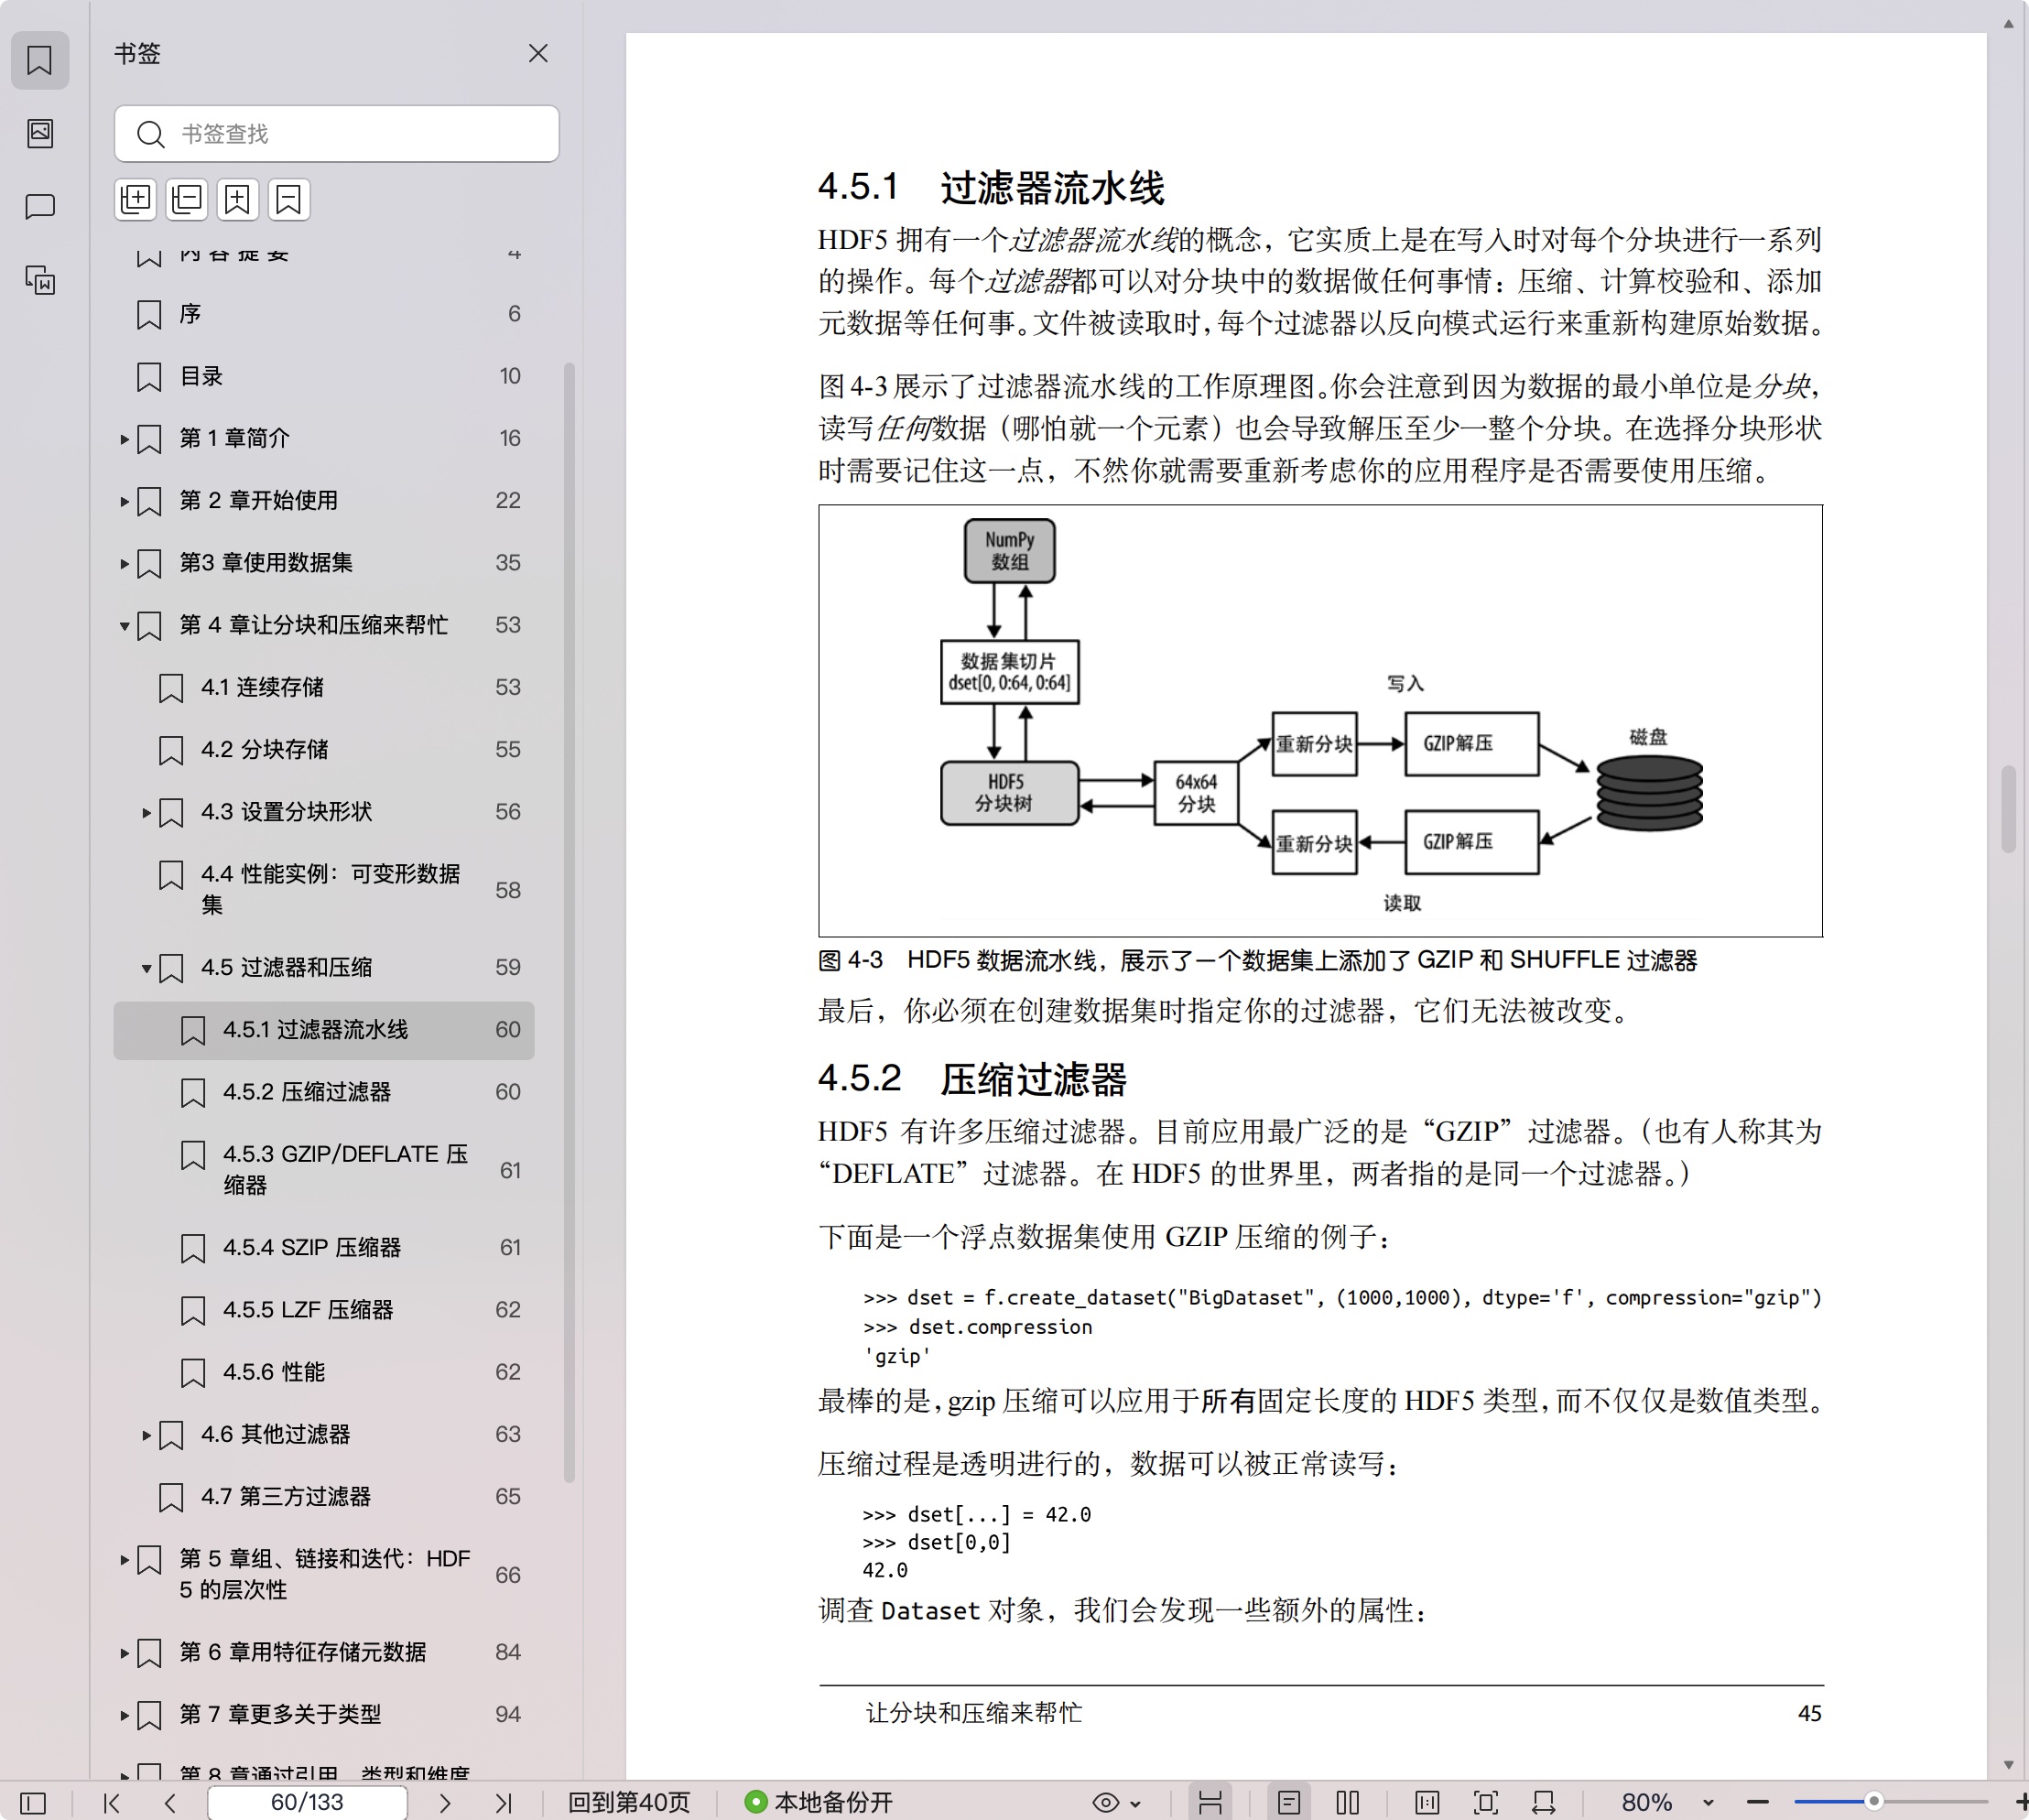The image size is (2029, 1820).
Task: Expand all bookmarks button
Action: pos(135,199)
